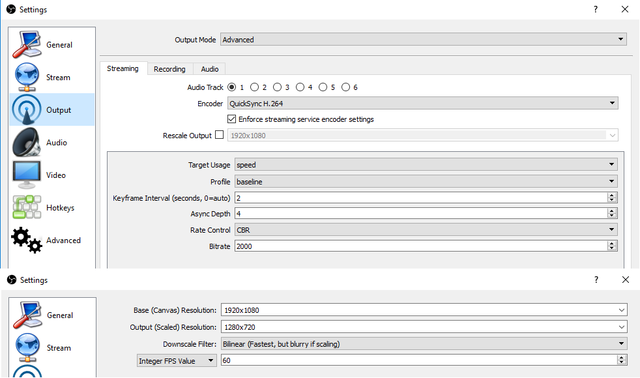The height and width of the screenshot is (378, 640).
Task: Open General settings in the upper Settings window
Action: tap(52, 44)
